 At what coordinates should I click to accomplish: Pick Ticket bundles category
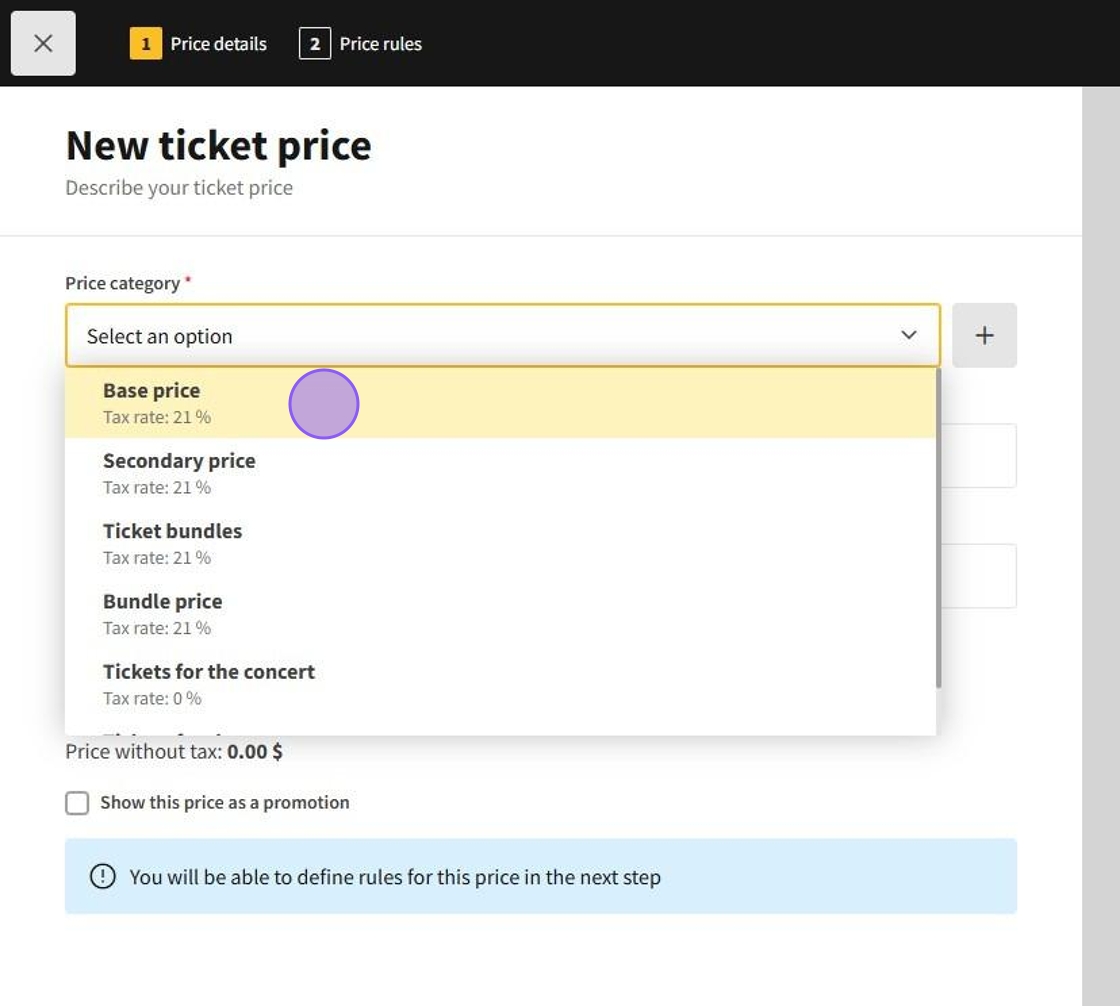(173, 542)
